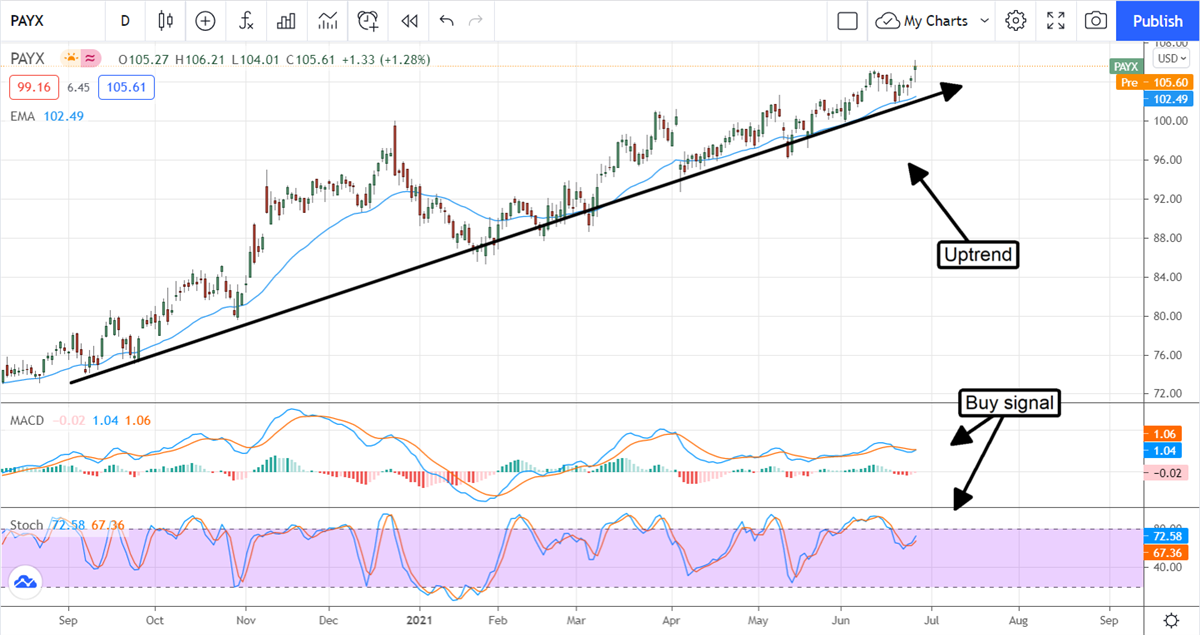Open the fx Indicators menu
Screen dimensions: 1200x635
point(246,20)
